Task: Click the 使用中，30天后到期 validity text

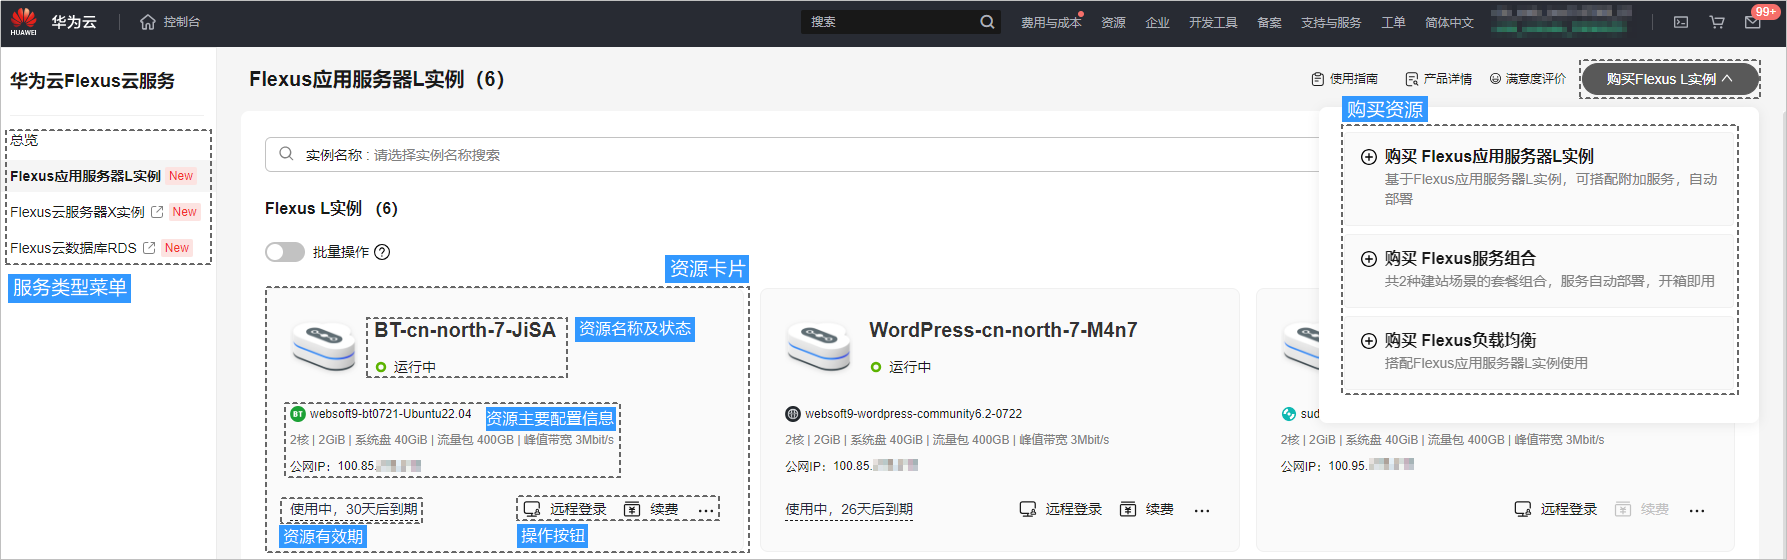Action: [354, 510]
